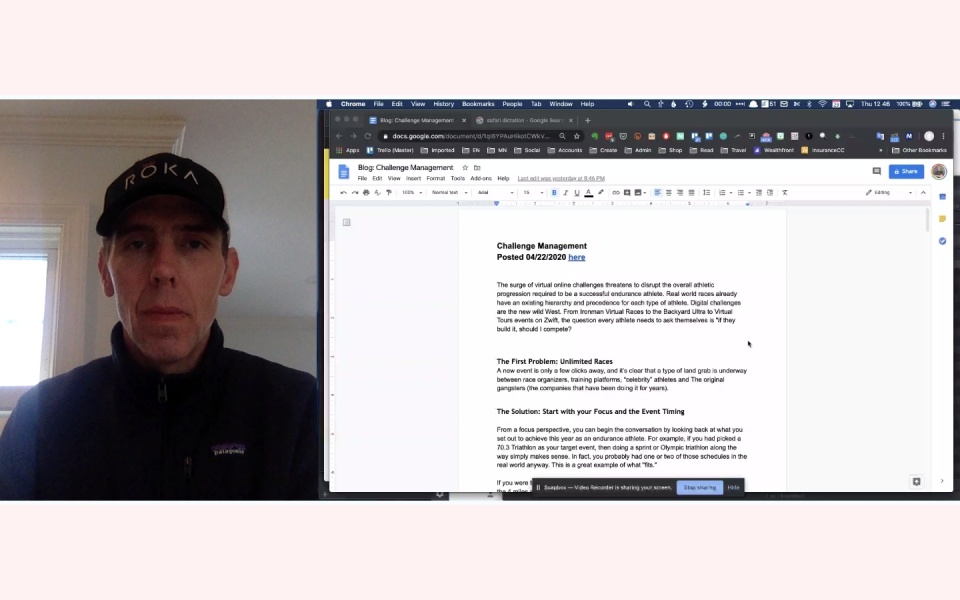Select the Paint format tool
The width and height of the screenshot is (960, 600).
click(x=389, y=193)
